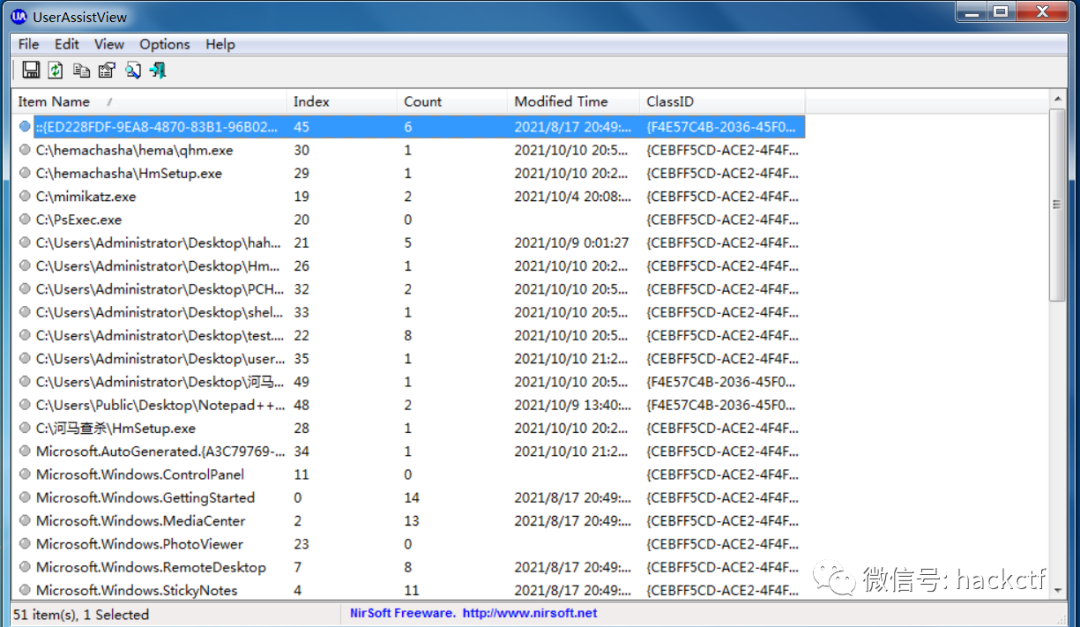Select the Desktop\hah... row

[408, 243]
